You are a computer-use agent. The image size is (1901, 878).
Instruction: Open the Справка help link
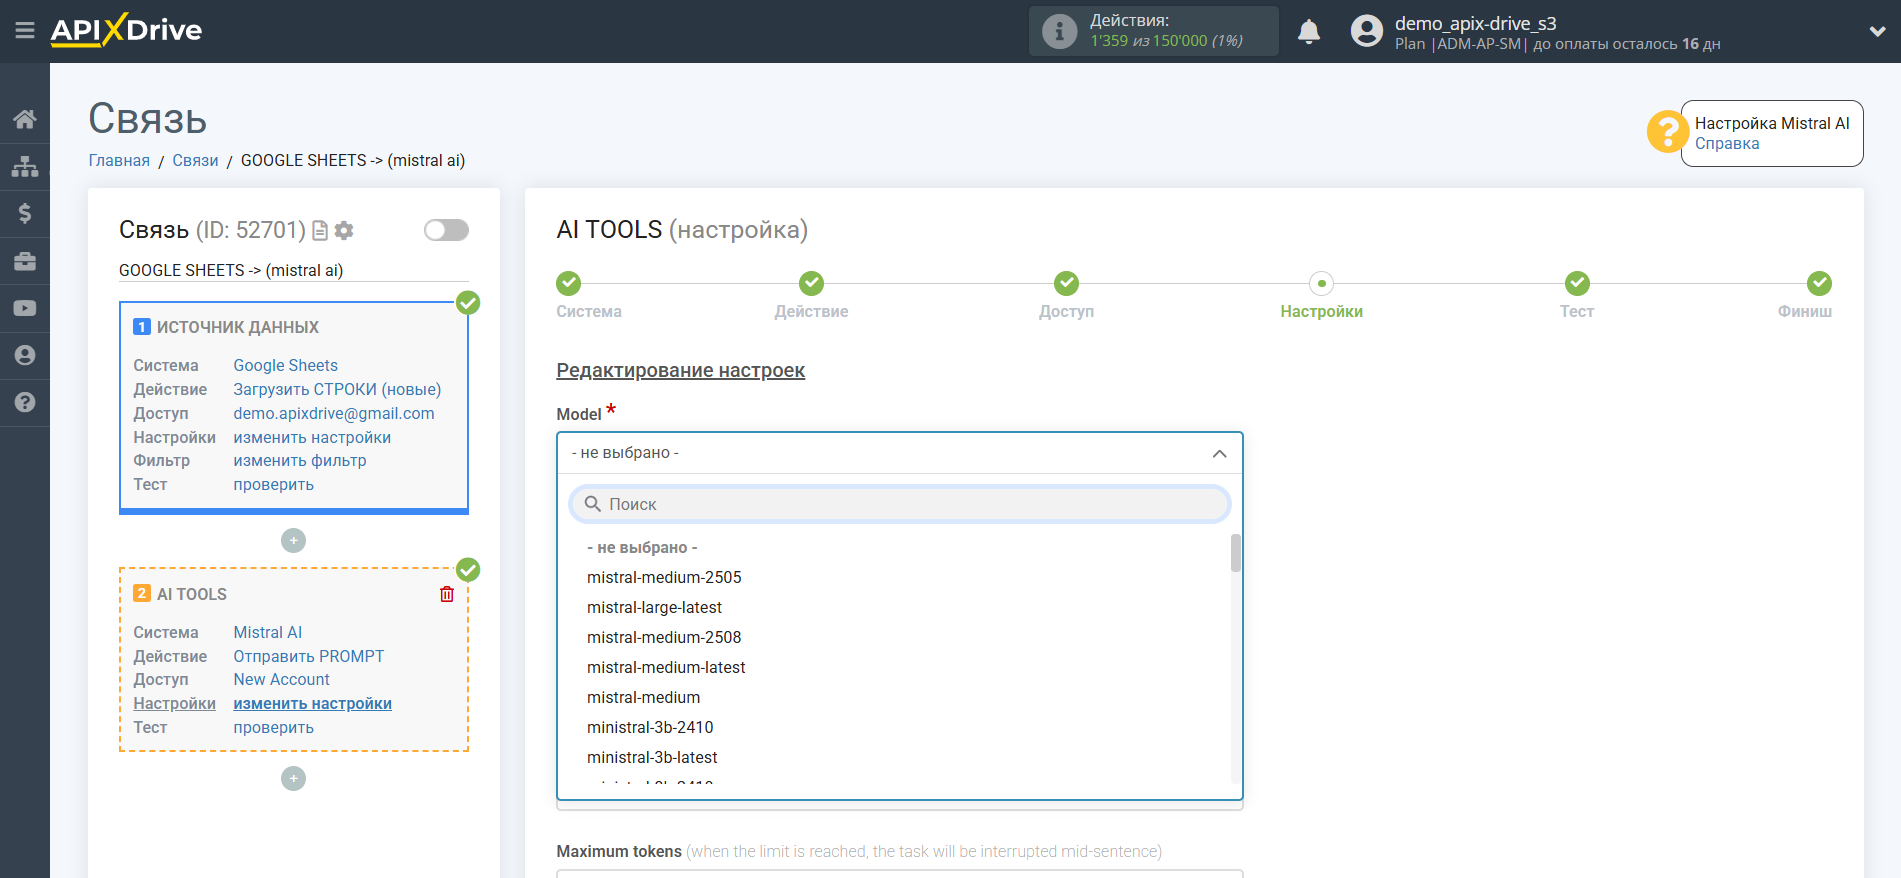pyautogui.click(x=1727, y=144)
